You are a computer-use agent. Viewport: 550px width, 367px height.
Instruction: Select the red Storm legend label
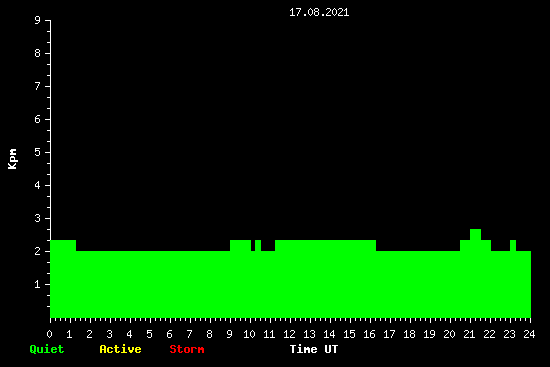187,349
